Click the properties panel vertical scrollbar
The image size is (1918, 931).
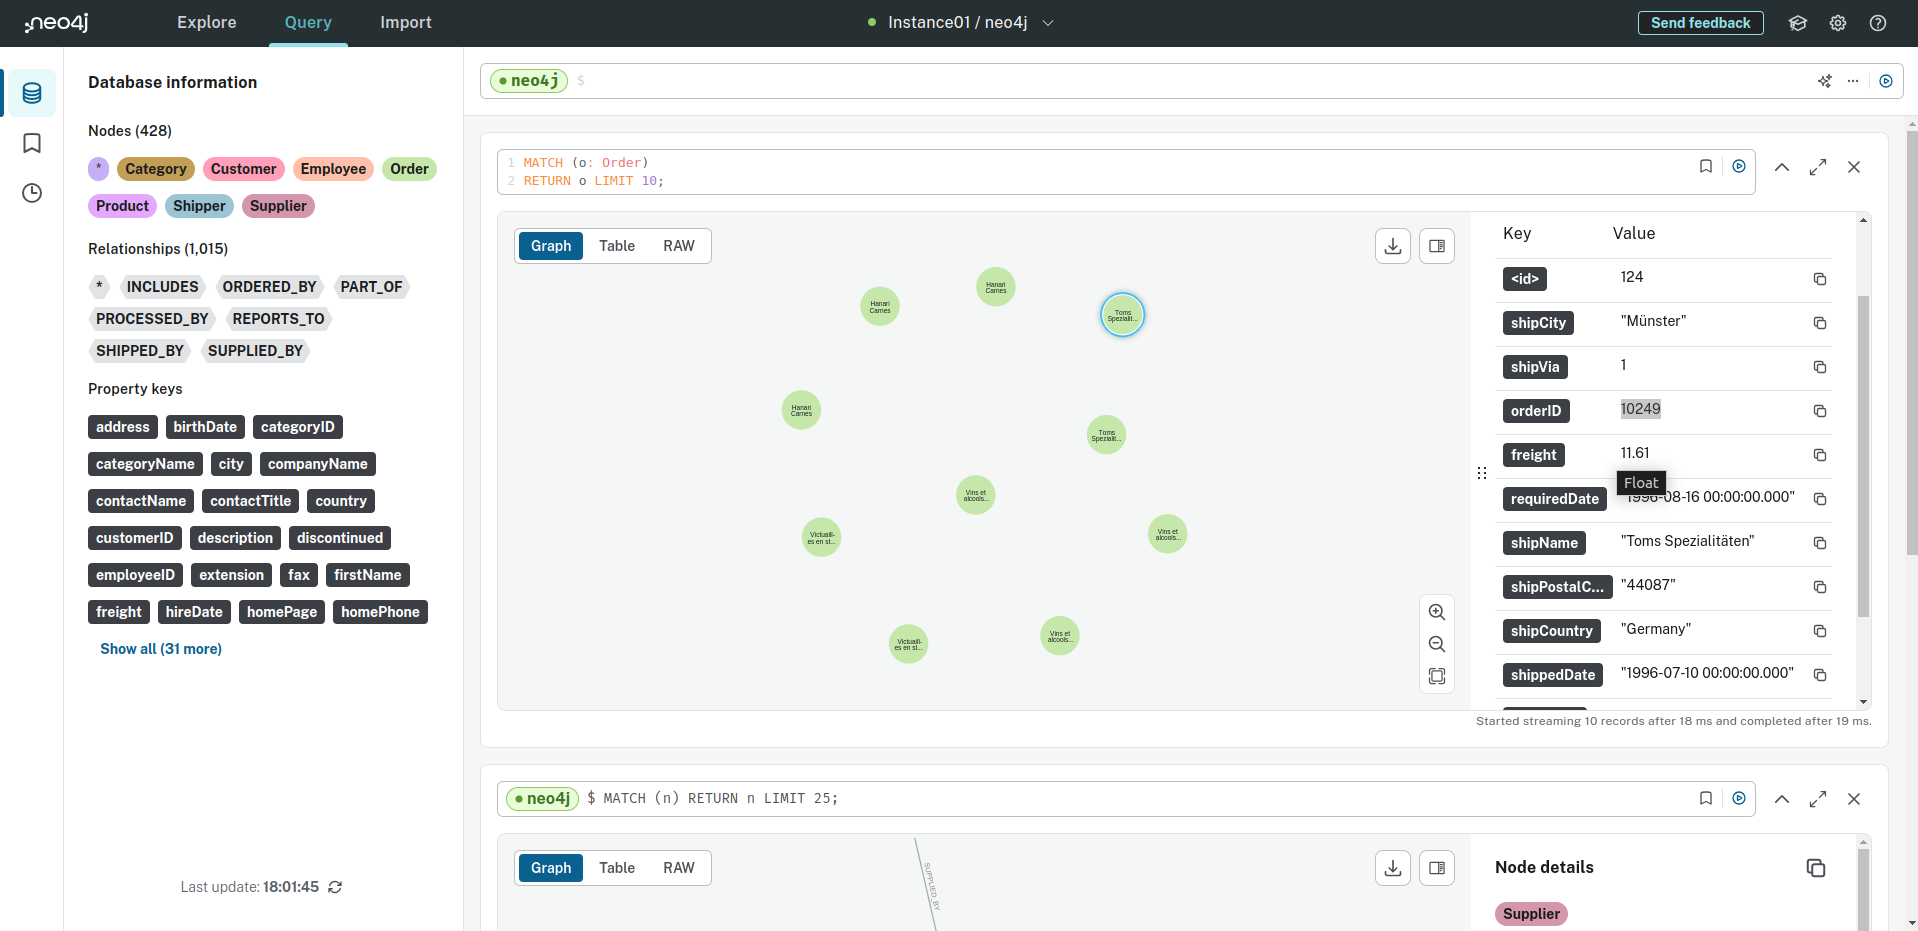(x=1863, y=456)
